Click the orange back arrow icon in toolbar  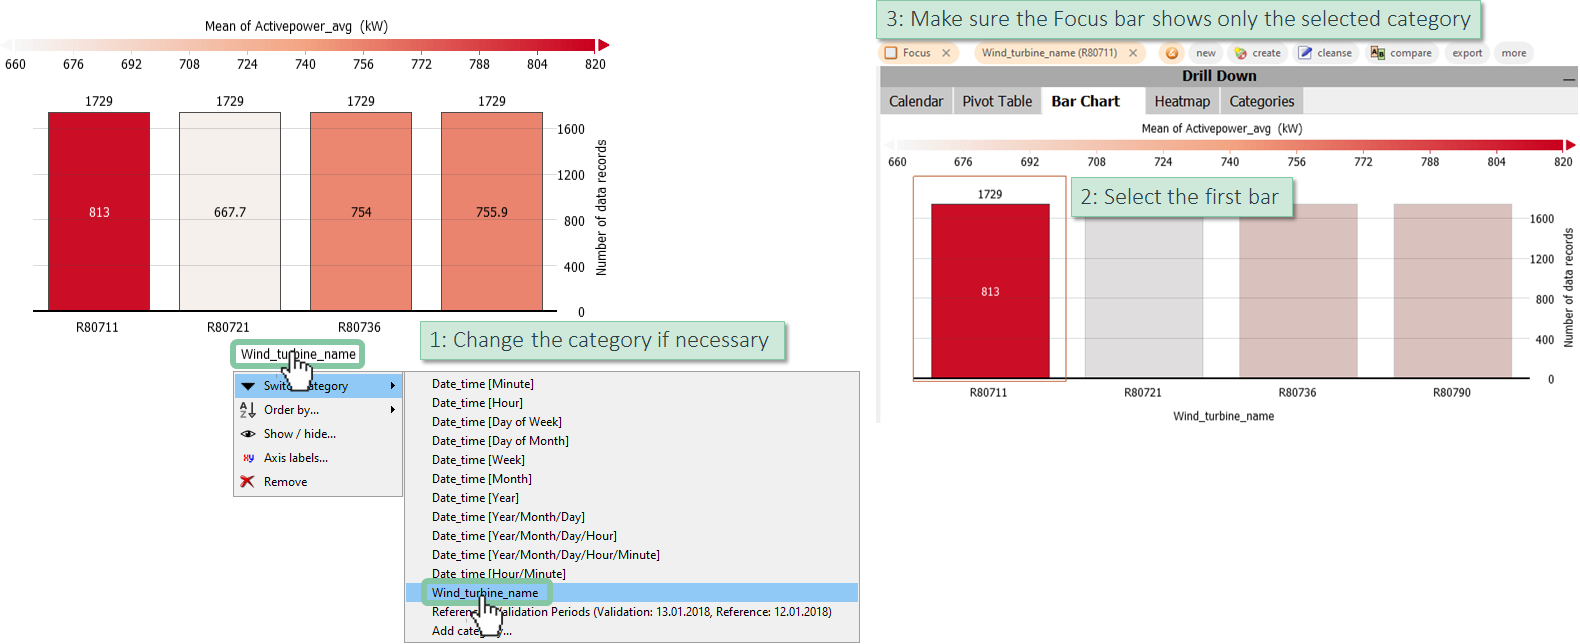pos(1171,53)
